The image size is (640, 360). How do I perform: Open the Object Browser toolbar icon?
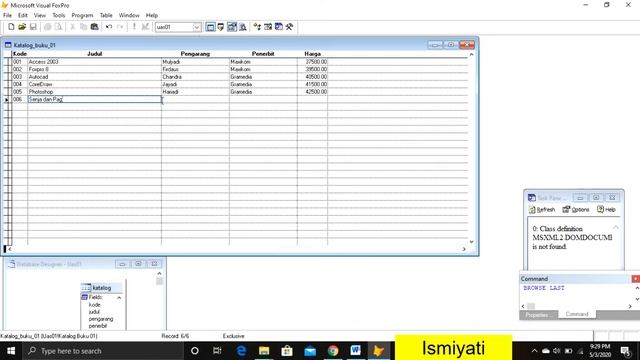click(268, 27)
